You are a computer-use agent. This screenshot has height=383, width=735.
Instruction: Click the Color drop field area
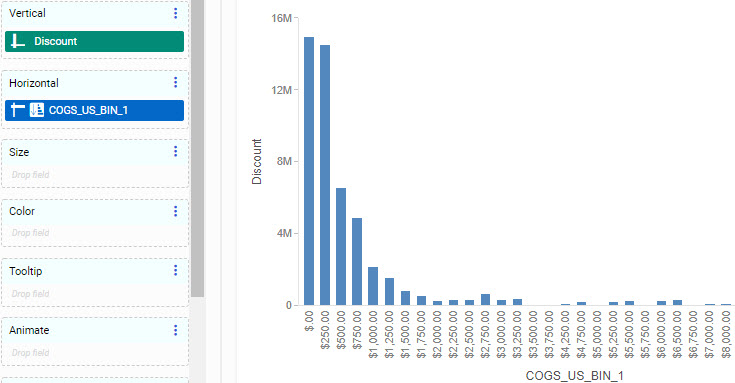tap(95, 233)
